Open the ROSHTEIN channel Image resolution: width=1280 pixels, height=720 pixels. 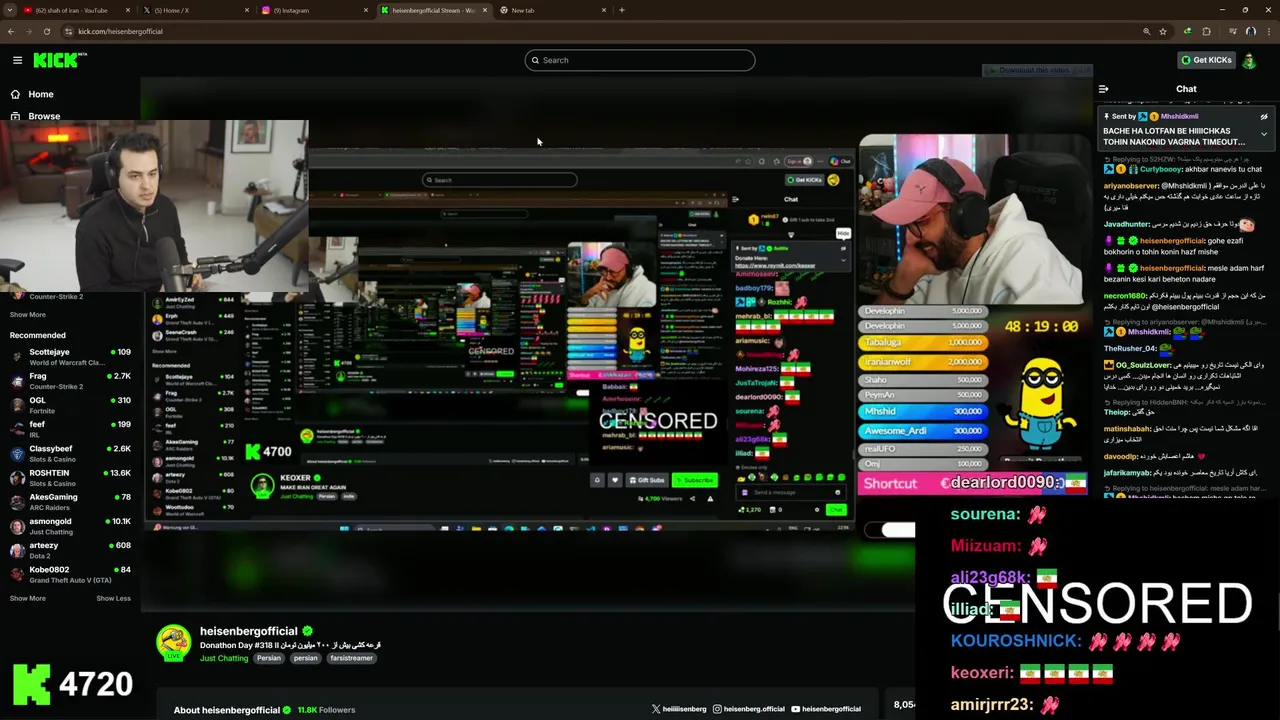[x=70, y=477]
